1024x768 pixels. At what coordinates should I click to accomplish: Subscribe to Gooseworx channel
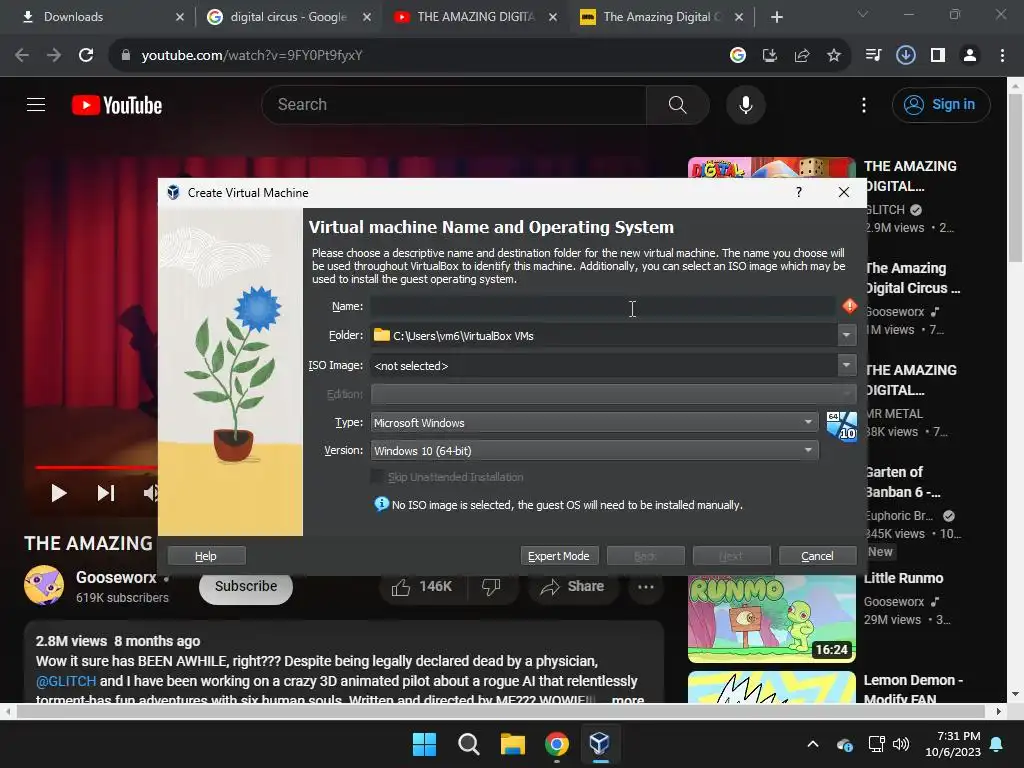pyautogui.click(x=246, y=586)
